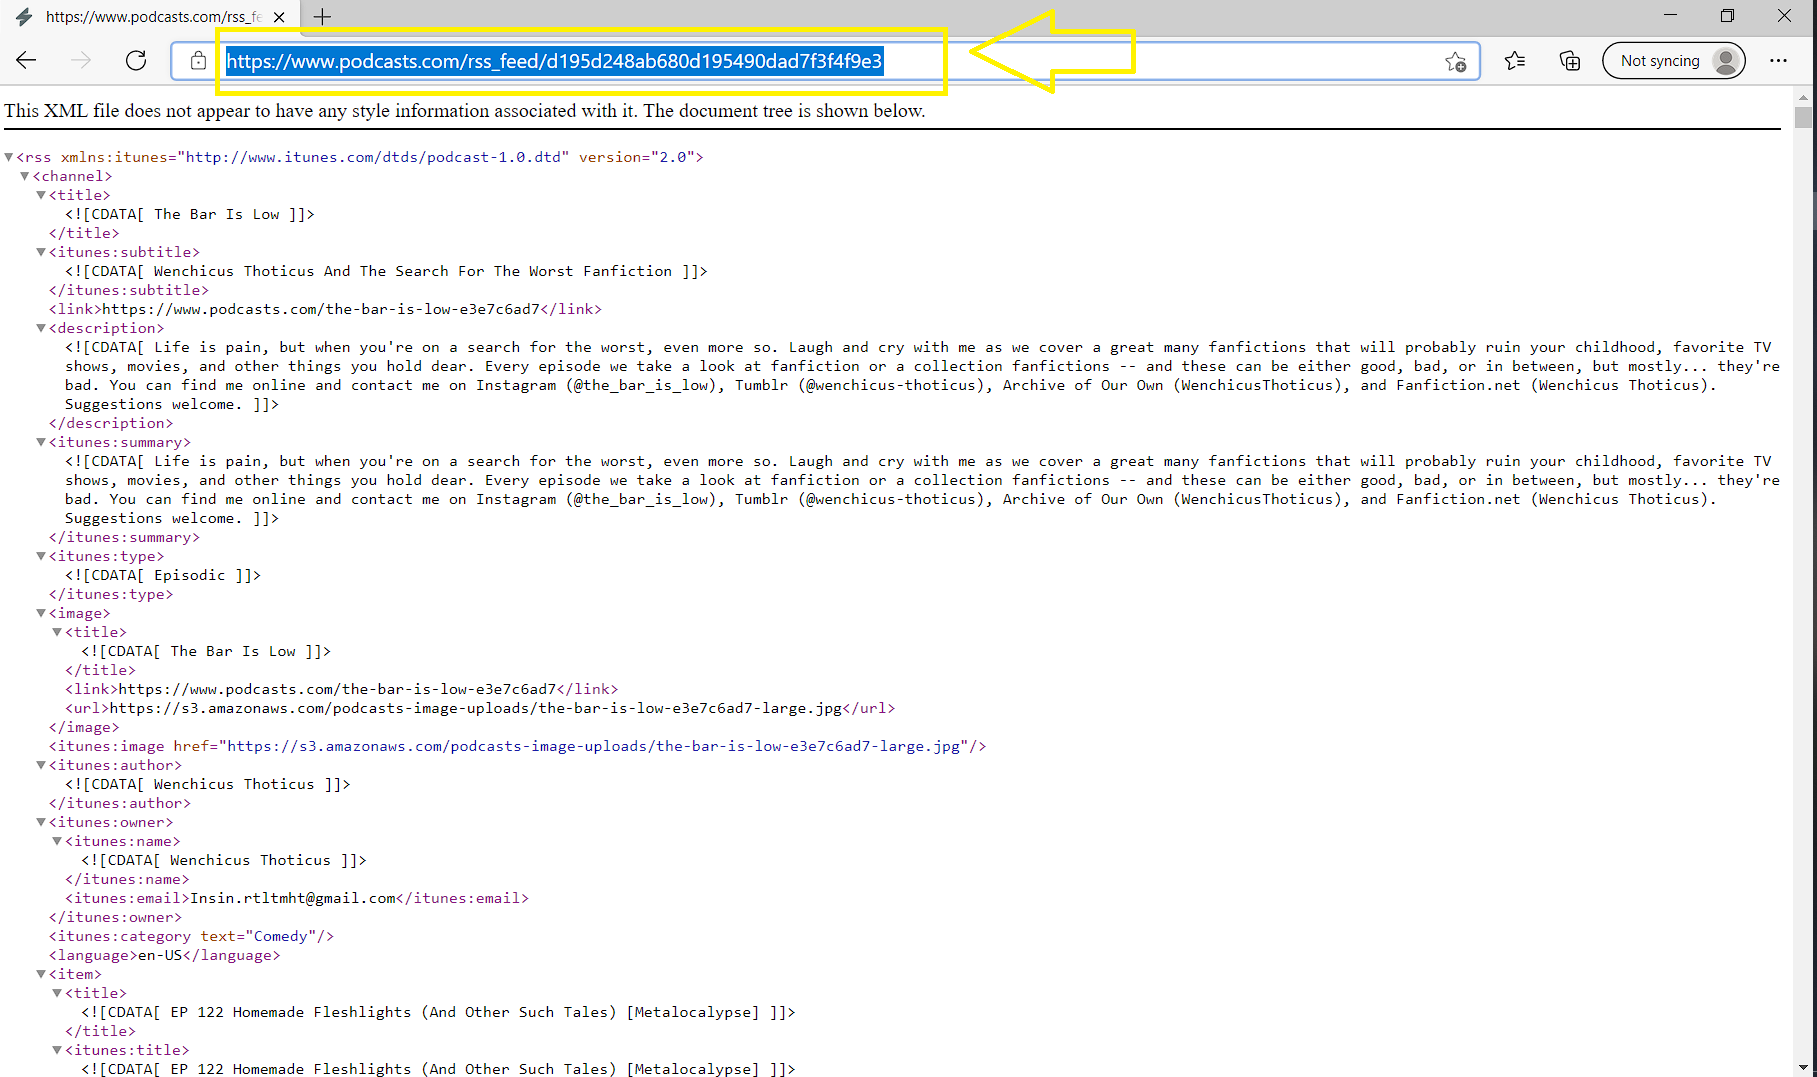Click 'Wenchicus Thoticus' under itunes:author
Image resolution: width=1817 pixels, height=1077 pixels.
[x=234, y=784]
